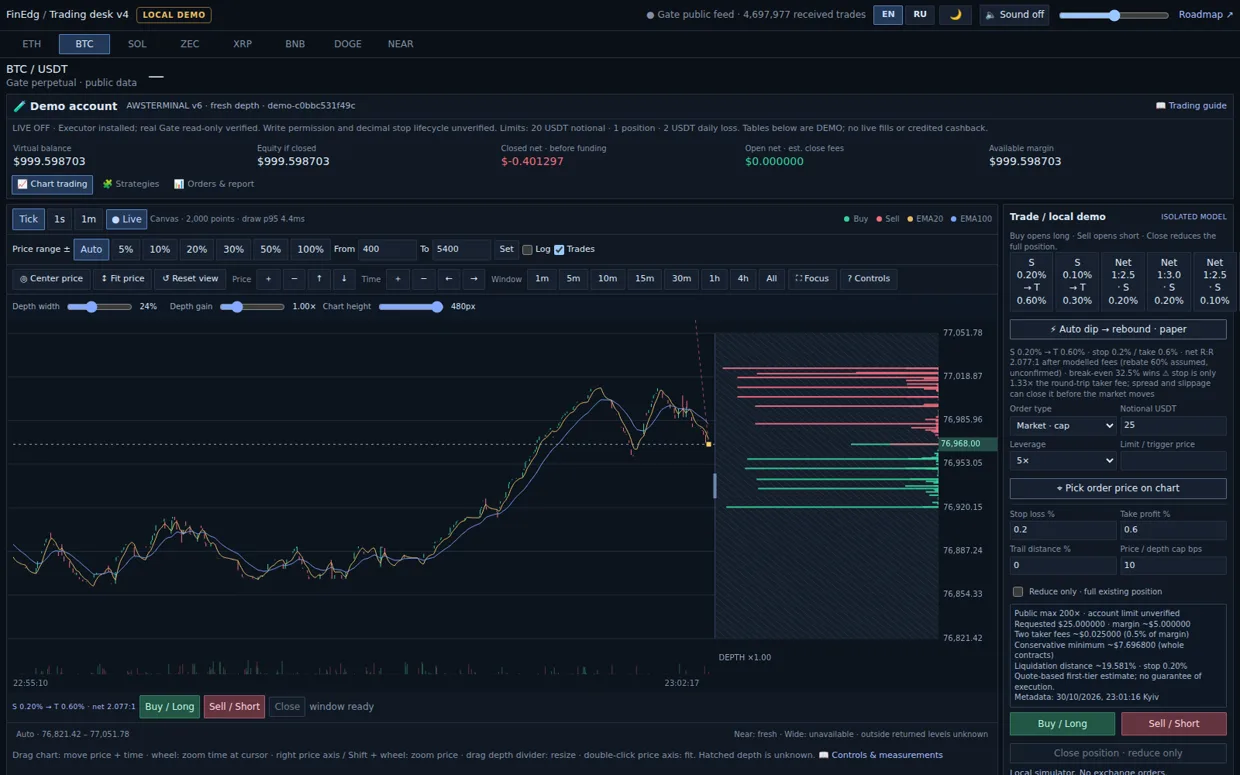1240x775 pixels.
Task: Select Tick timeframe
Action: point(28,219)
